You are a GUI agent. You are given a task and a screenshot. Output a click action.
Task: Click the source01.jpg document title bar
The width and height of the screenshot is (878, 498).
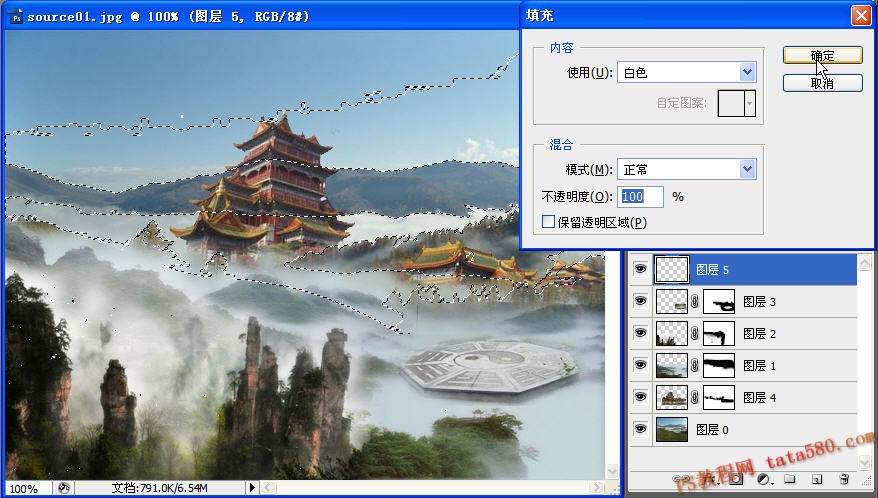(x=263, y=16)
